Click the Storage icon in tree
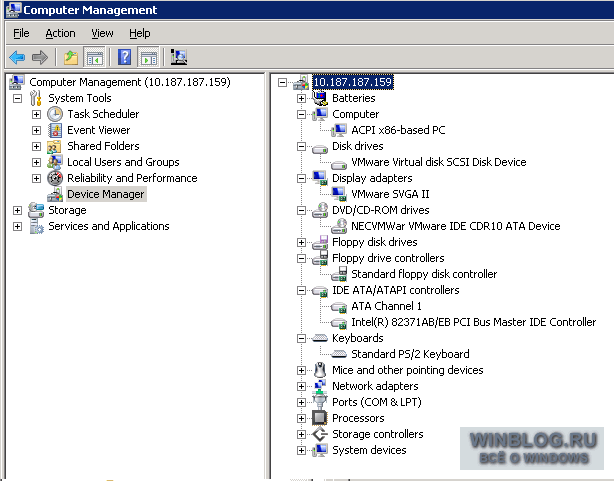The image size is (614, 481). 36,210
